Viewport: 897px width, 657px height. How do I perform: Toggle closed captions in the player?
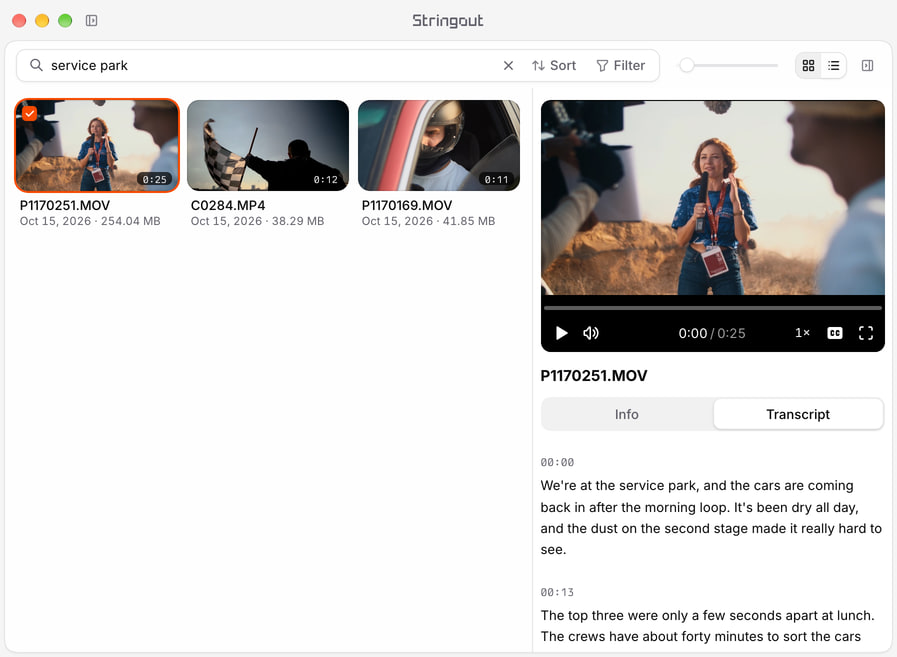click(835, 333)
